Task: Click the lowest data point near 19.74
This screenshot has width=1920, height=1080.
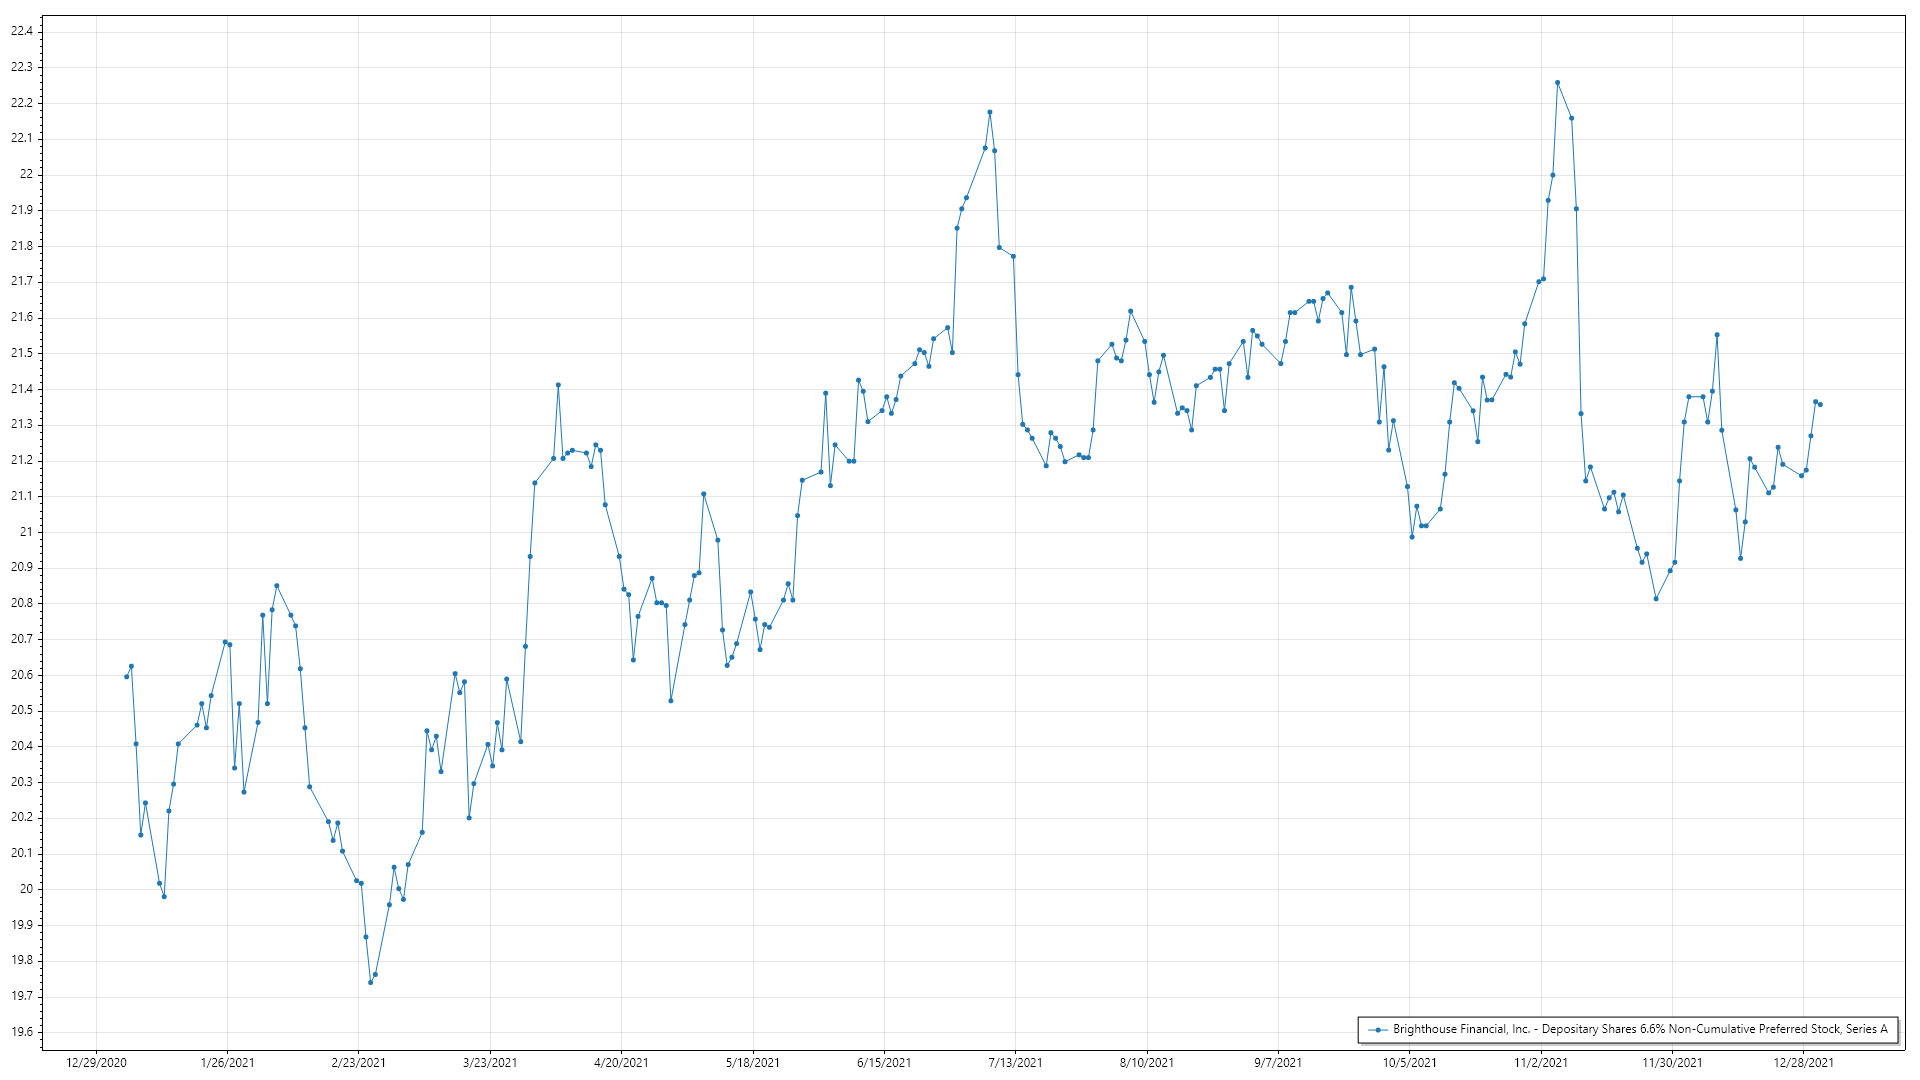Action: 370,982
